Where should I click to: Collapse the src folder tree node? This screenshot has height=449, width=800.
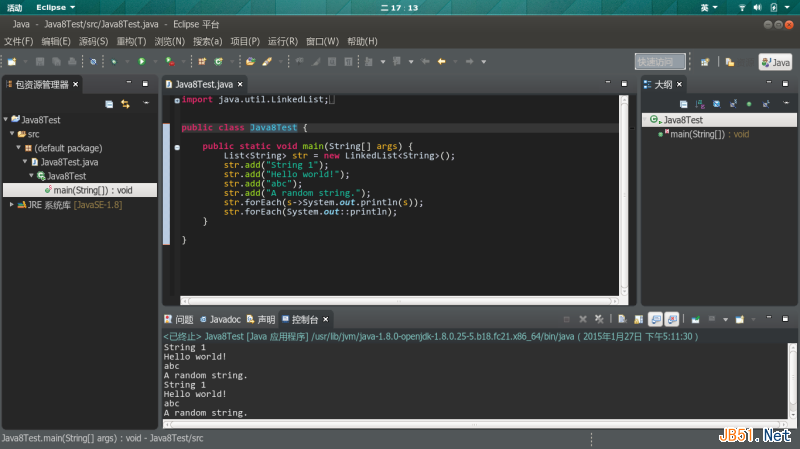pos(11,133)
